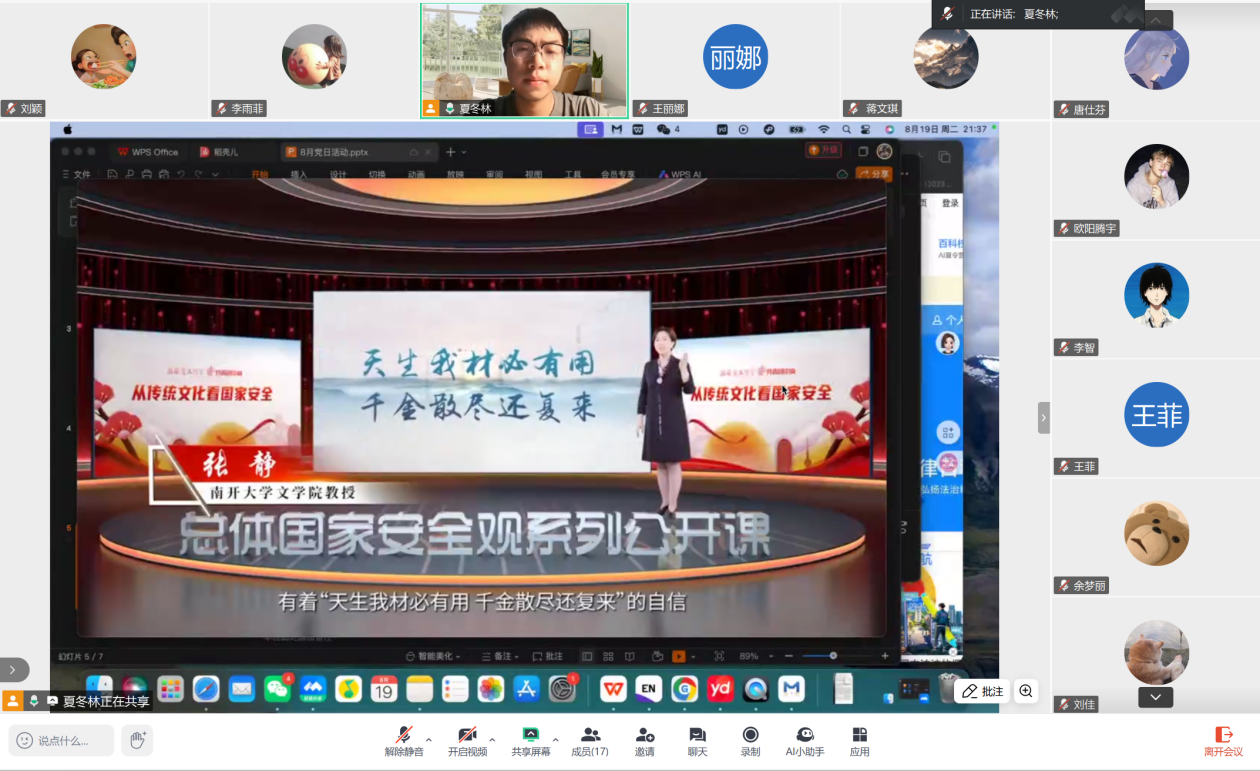Expand the arrow next to 开启视频
This screenshot has width=1260, height=771.
point(492,740)
